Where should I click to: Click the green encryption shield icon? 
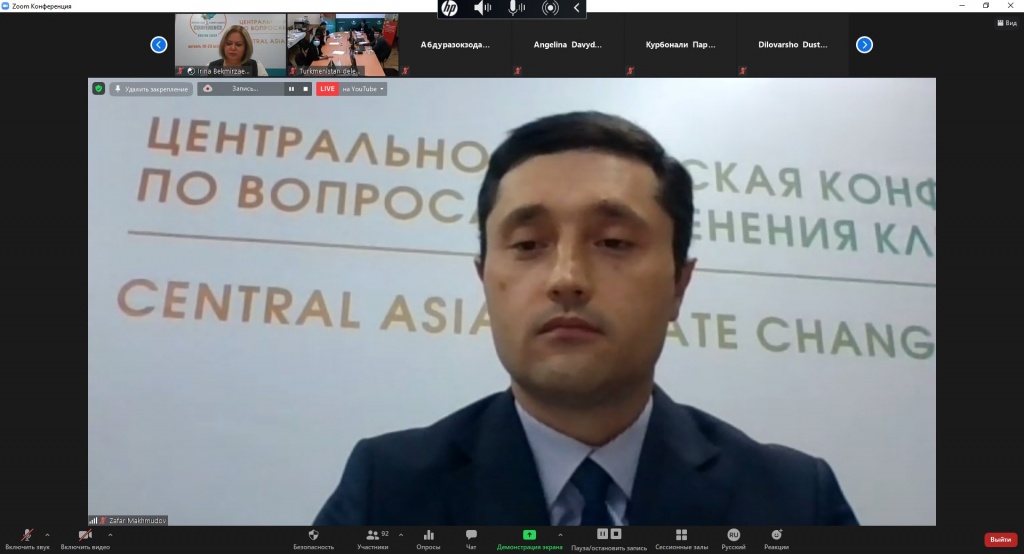[98, 89]
